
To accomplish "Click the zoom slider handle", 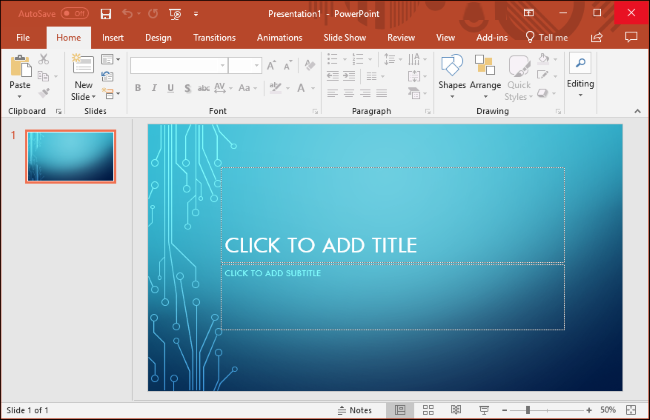I will pos(528,410).
